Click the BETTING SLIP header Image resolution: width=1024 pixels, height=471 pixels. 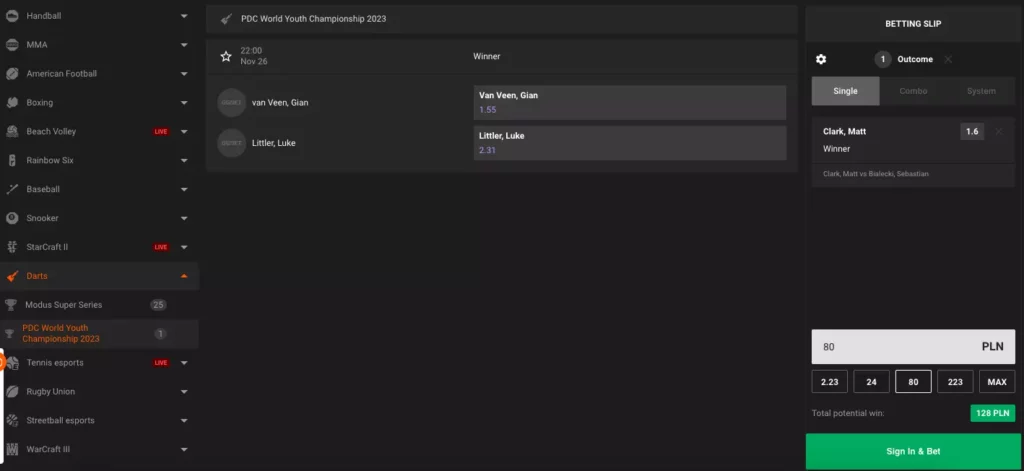coord(913,24)
